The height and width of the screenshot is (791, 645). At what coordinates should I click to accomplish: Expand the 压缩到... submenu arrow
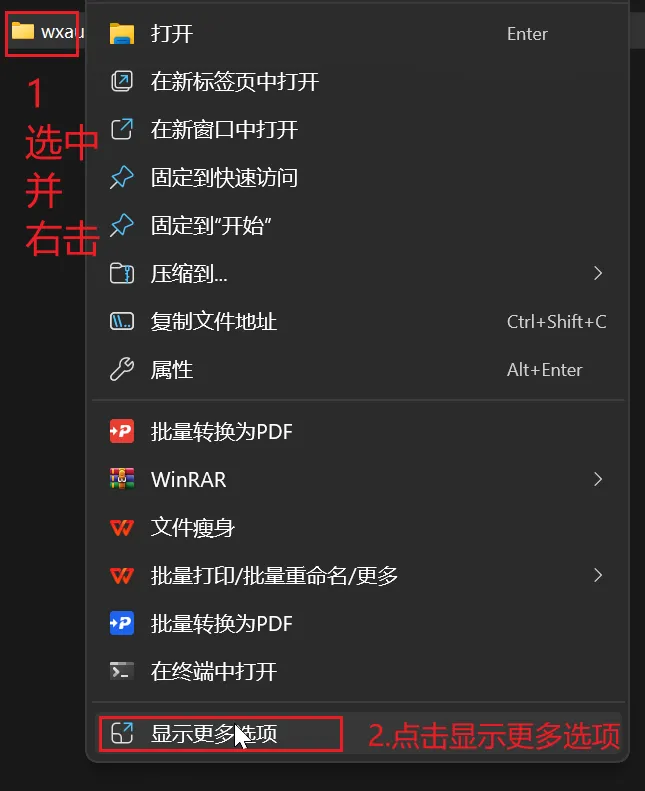pyautogui.click(x=598, y=273)
